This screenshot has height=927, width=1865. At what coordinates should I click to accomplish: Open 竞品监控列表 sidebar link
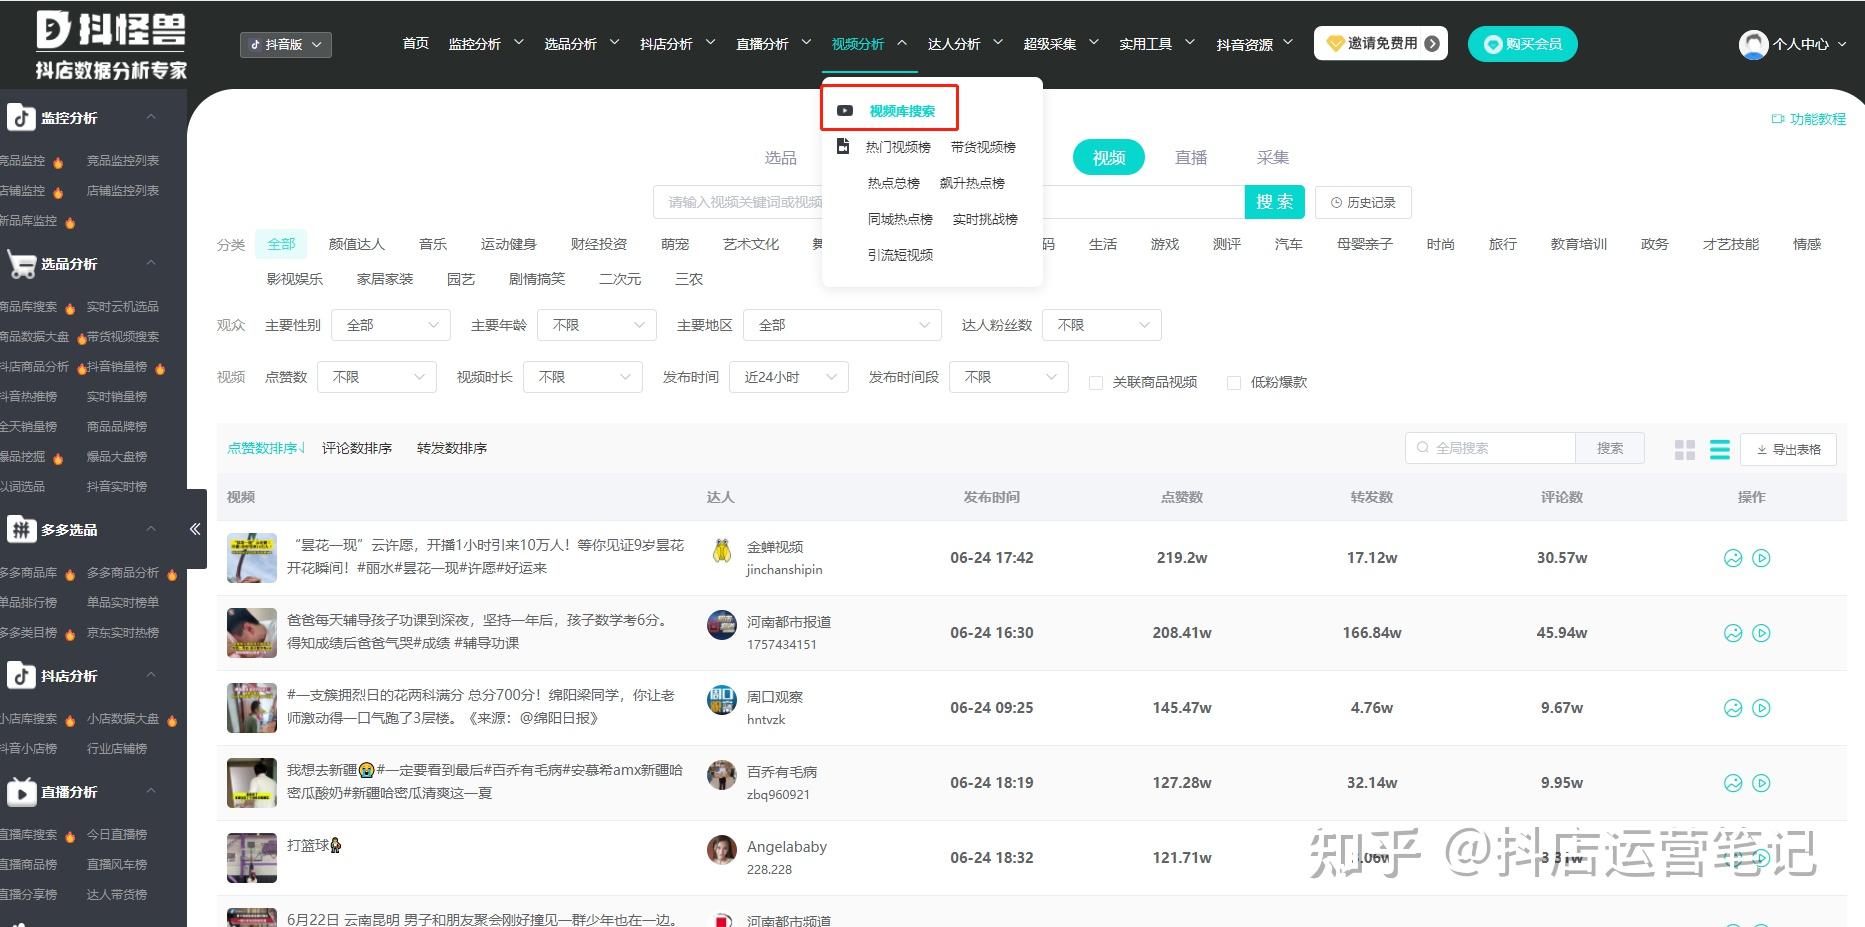click(x=123, y=161)
